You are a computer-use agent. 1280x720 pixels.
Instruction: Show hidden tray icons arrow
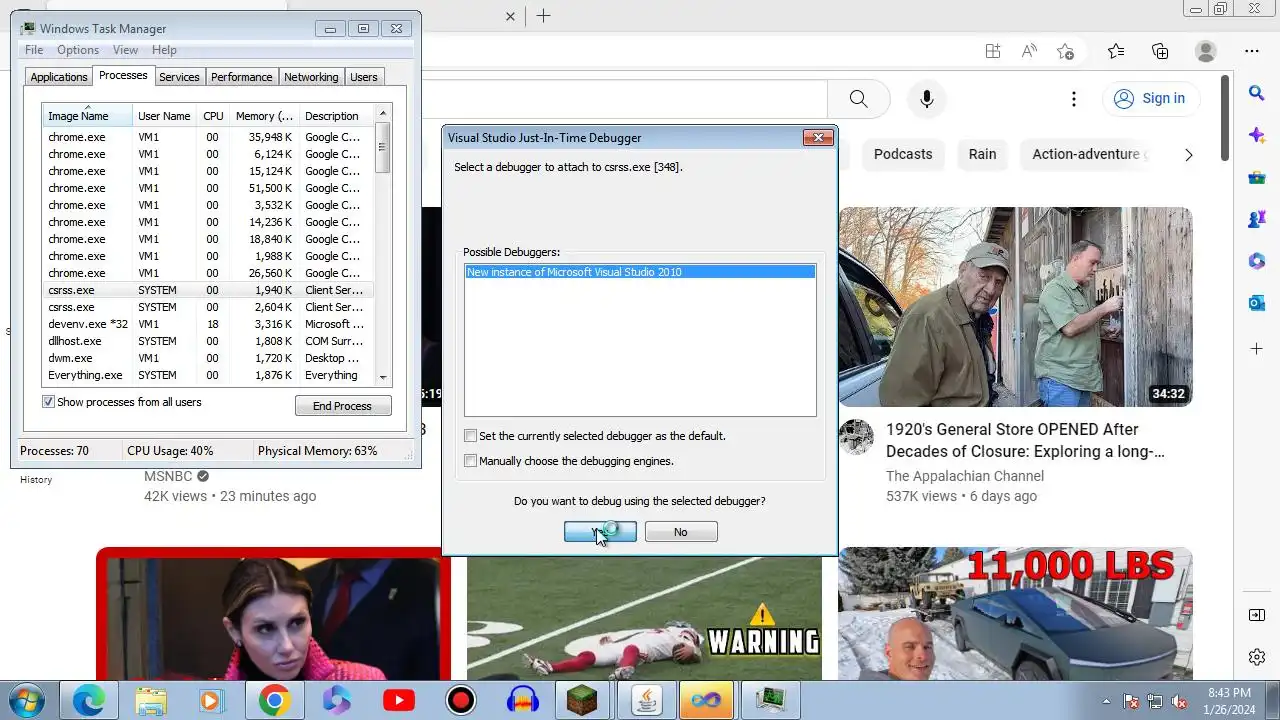click(x=1106, y=701)
